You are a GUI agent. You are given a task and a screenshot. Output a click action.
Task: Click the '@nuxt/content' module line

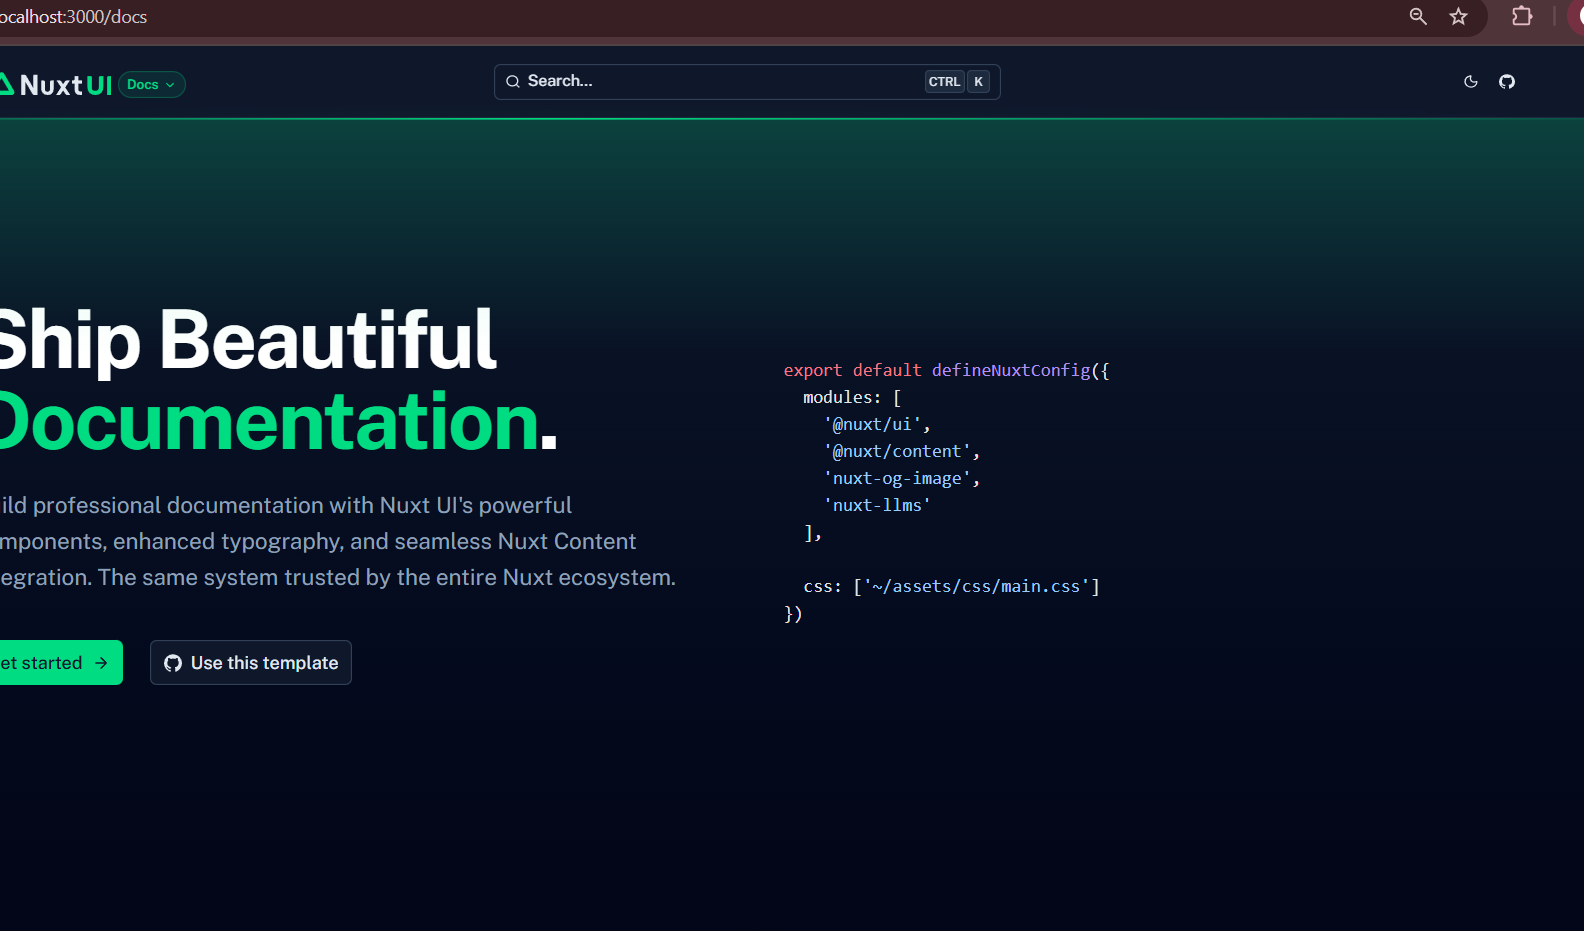coord(901,452)
